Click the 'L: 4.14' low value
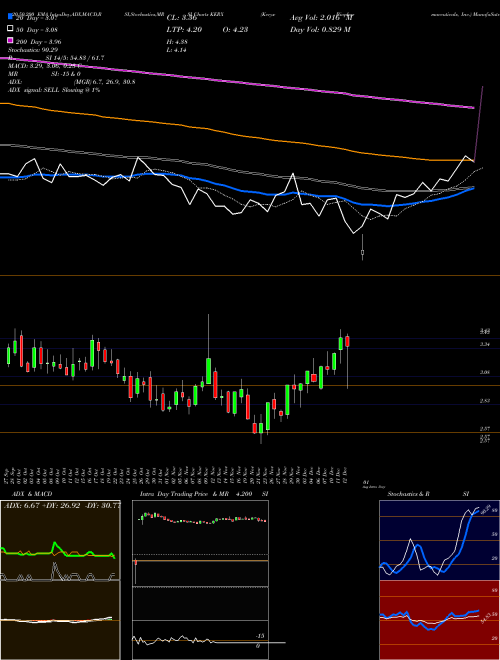Viewport: 500px width, 660px height. 176,50
